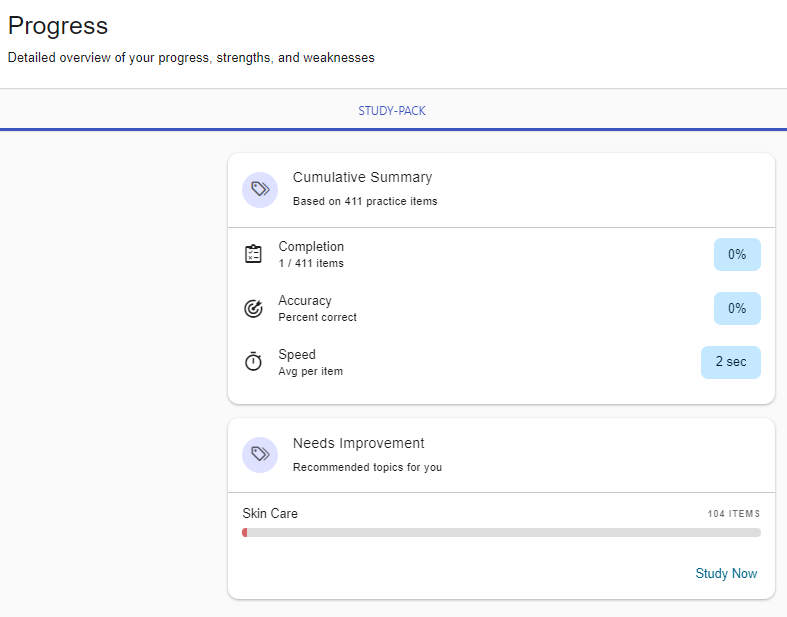787x617 pixels.
Task: Click the Cumulative Summary title
Action: click(x=362, y=177)
